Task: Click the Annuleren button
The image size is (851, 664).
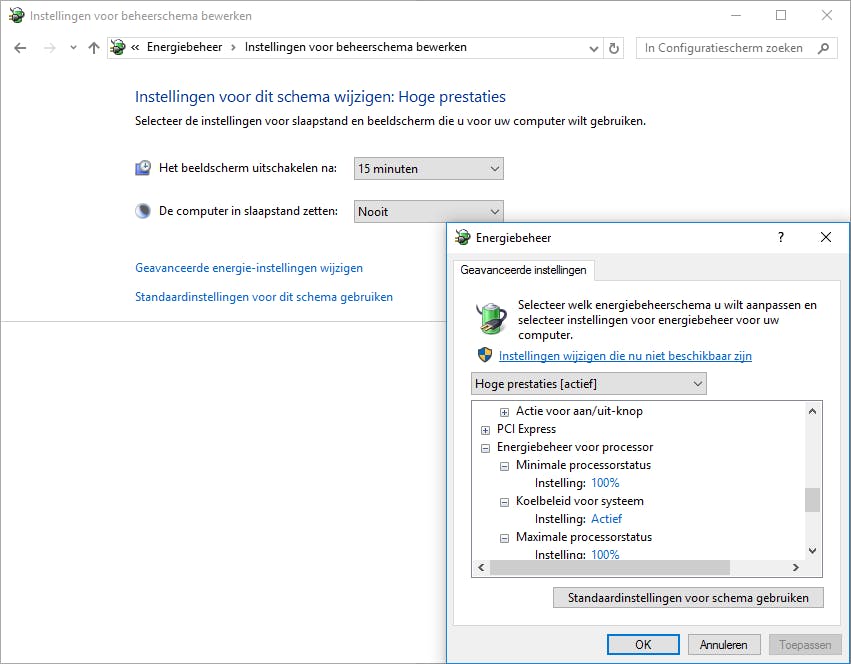Action: [x=724, y=644]
